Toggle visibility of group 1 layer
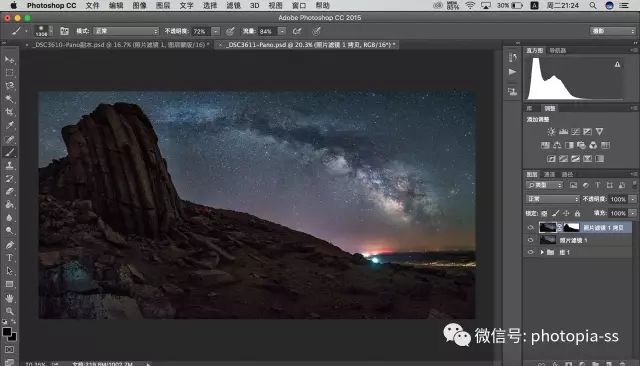This screenshot has height=366, width=640. pyautogui.click(x=531, y=252)
